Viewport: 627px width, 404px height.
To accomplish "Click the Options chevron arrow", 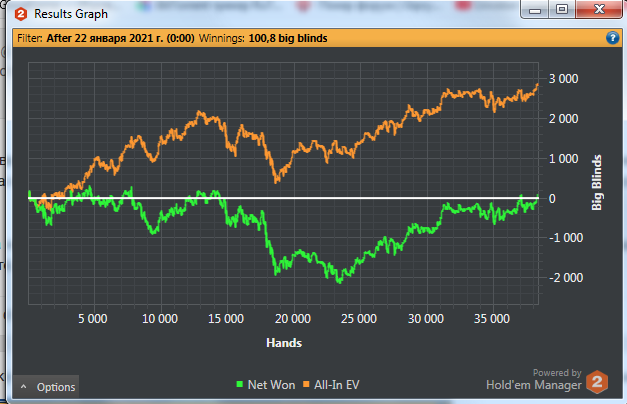I will pos(24,387).
